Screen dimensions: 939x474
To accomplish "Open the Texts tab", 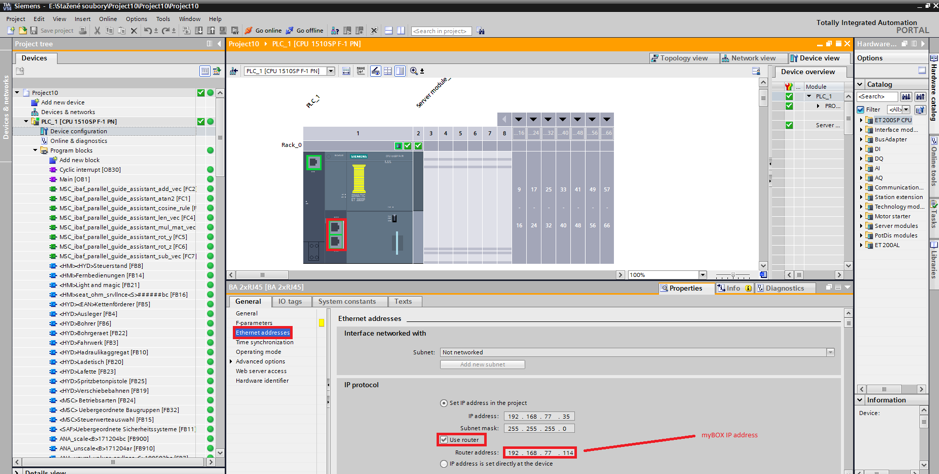I will [403, 302].
